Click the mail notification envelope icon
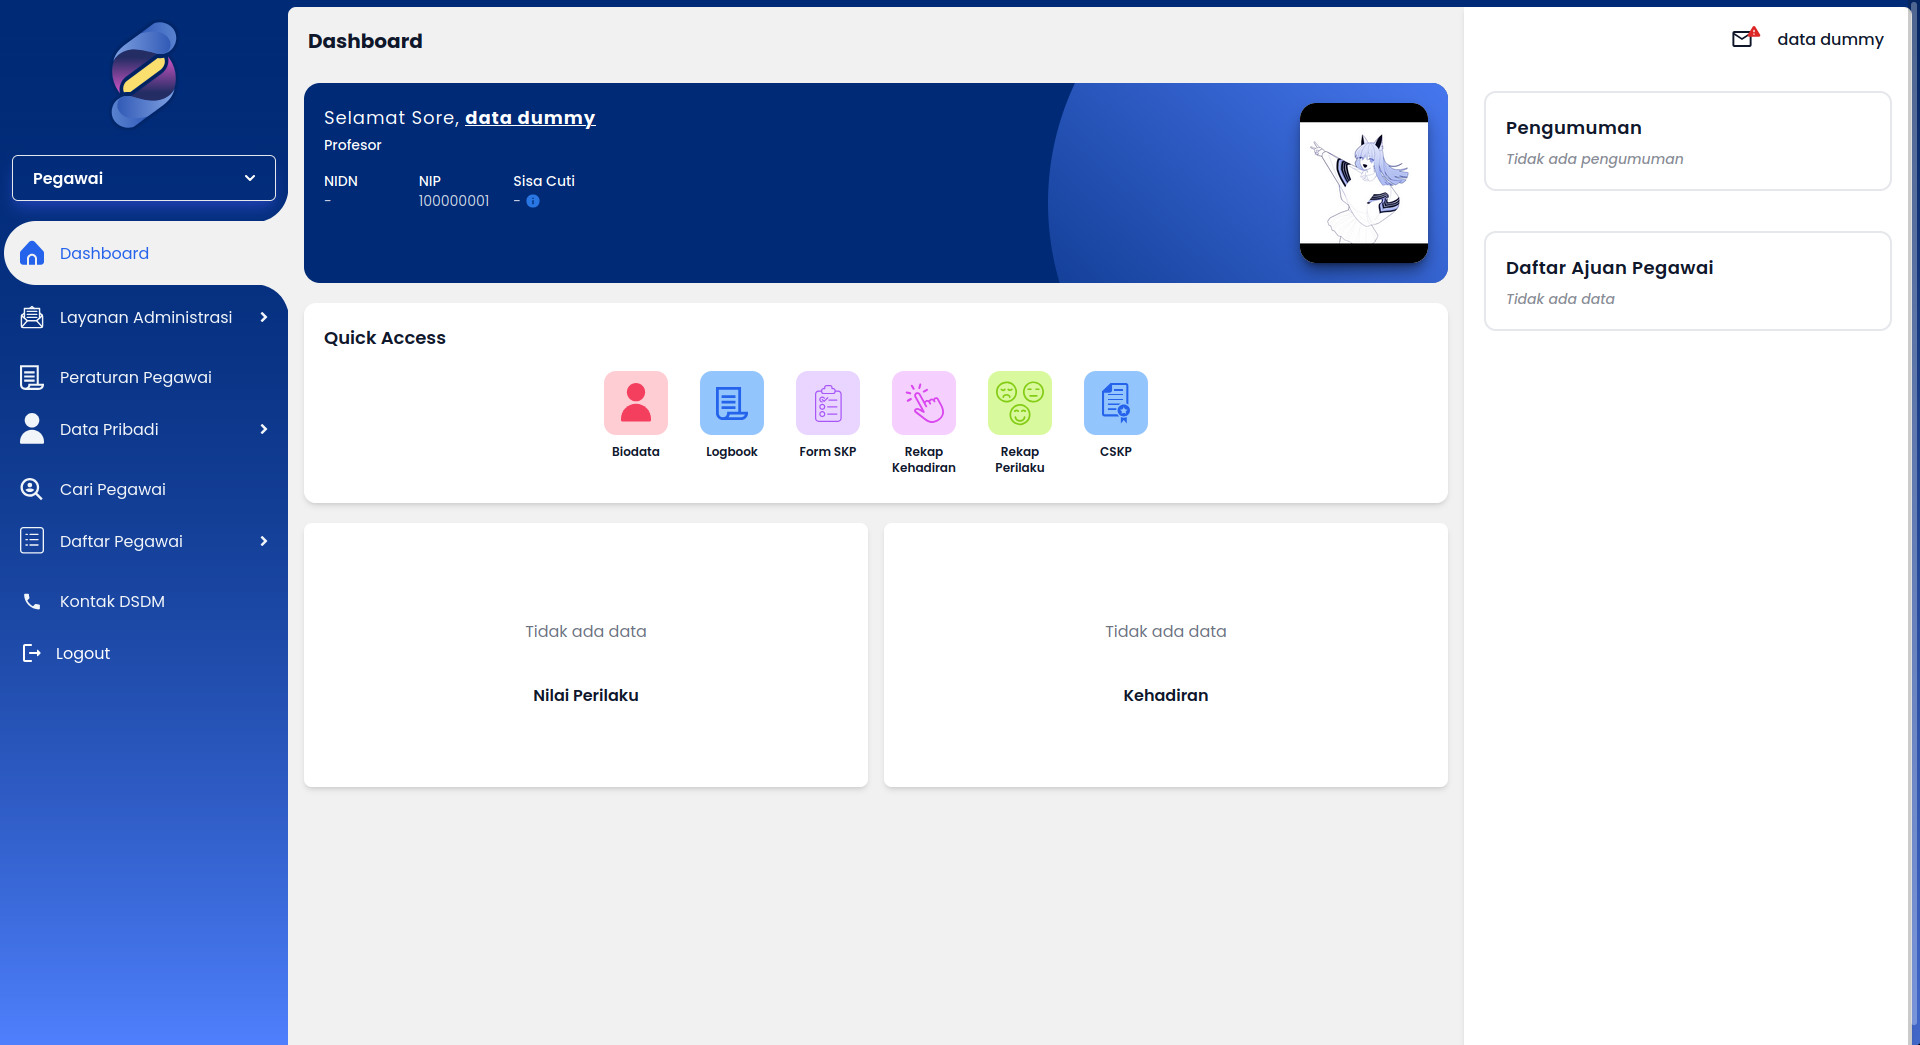1920x1045 pixels. [1744, 39]
